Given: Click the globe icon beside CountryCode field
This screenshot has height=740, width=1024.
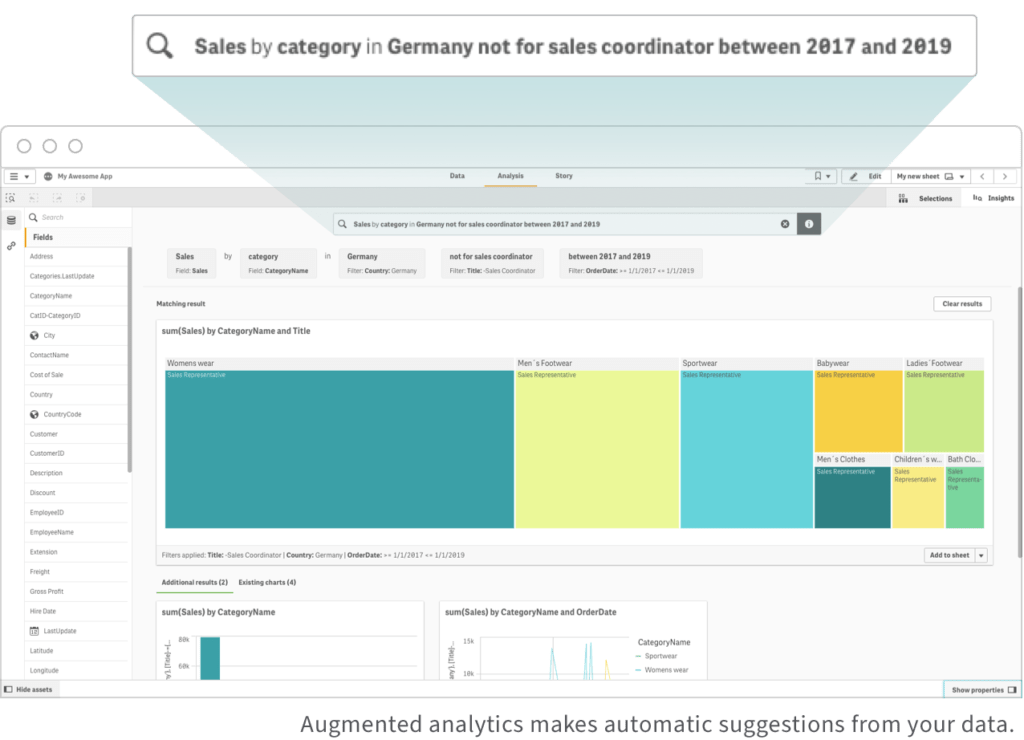Looking at the screenshot, I should tap(35, 415).
